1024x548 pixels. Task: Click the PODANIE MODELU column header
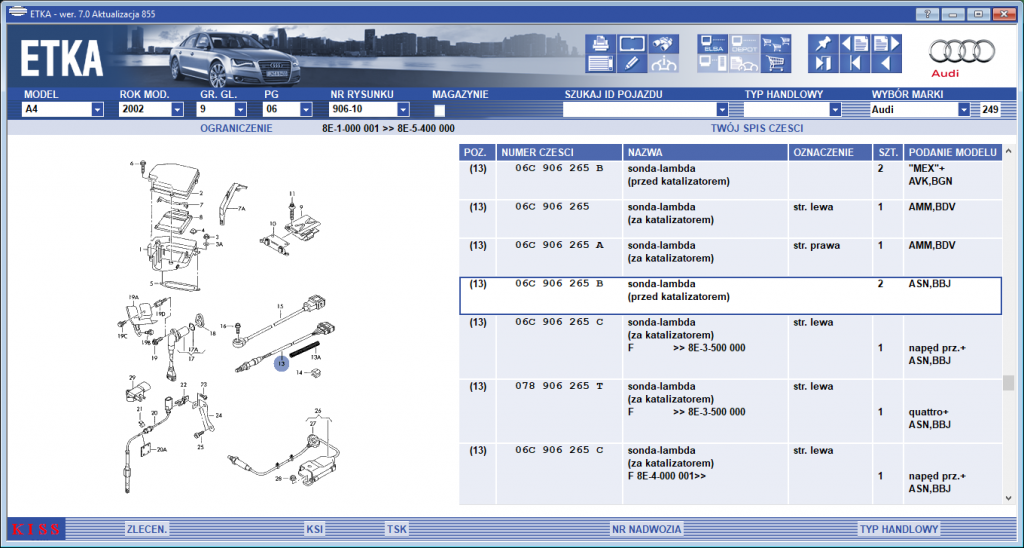[x=953, y=152]
